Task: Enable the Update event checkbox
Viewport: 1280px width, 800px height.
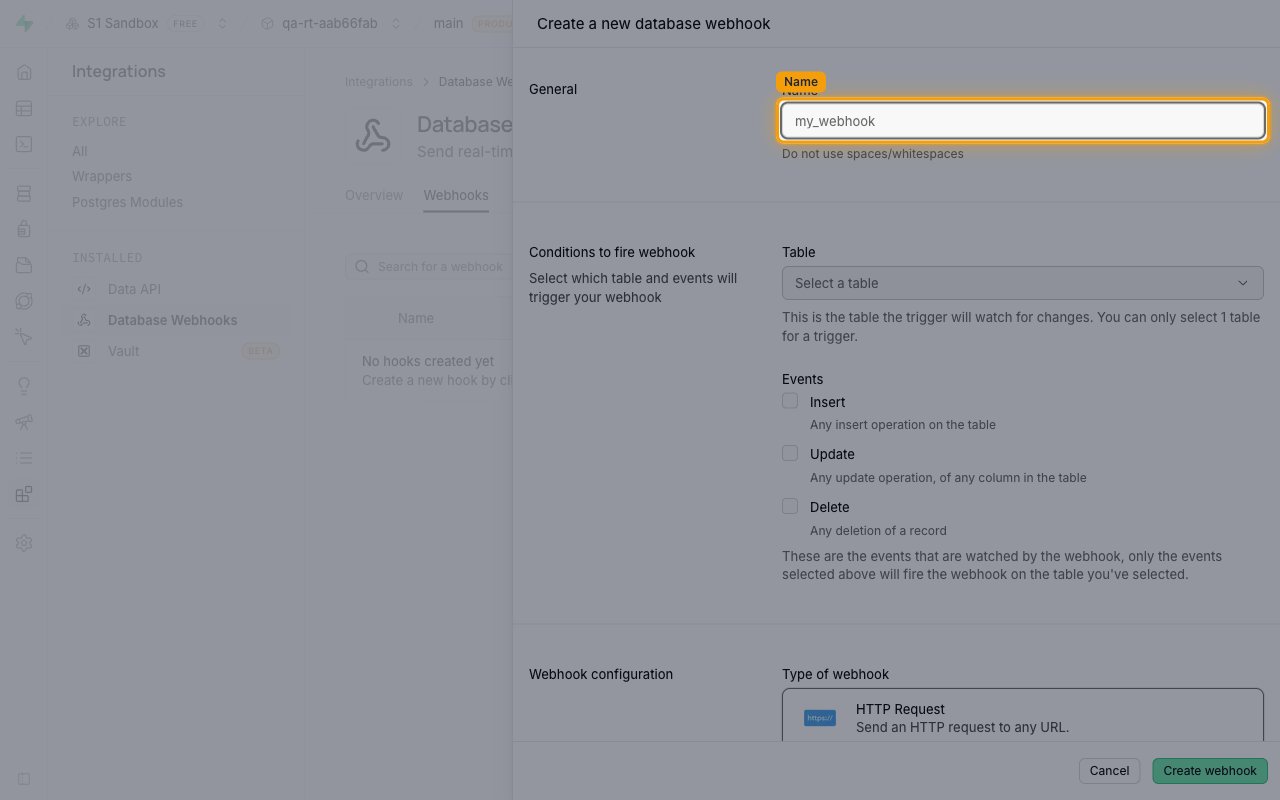Action: [x=790, y=453]
